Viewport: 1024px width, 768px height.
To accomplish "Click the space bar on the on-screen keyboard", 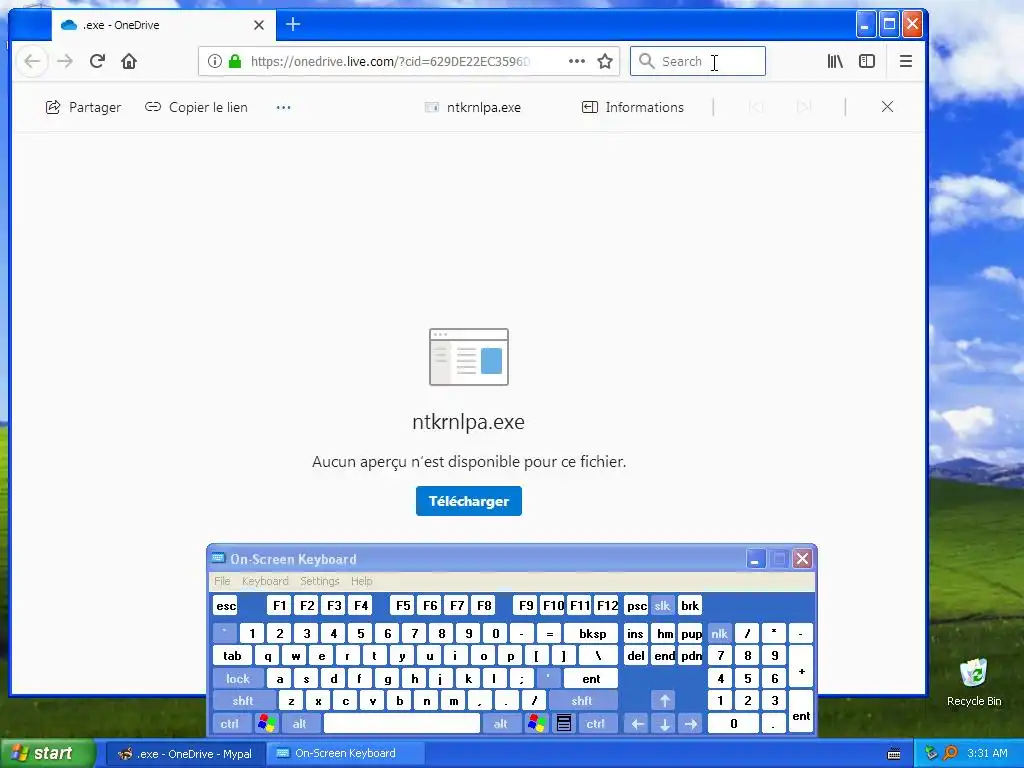I will (402, 724).
